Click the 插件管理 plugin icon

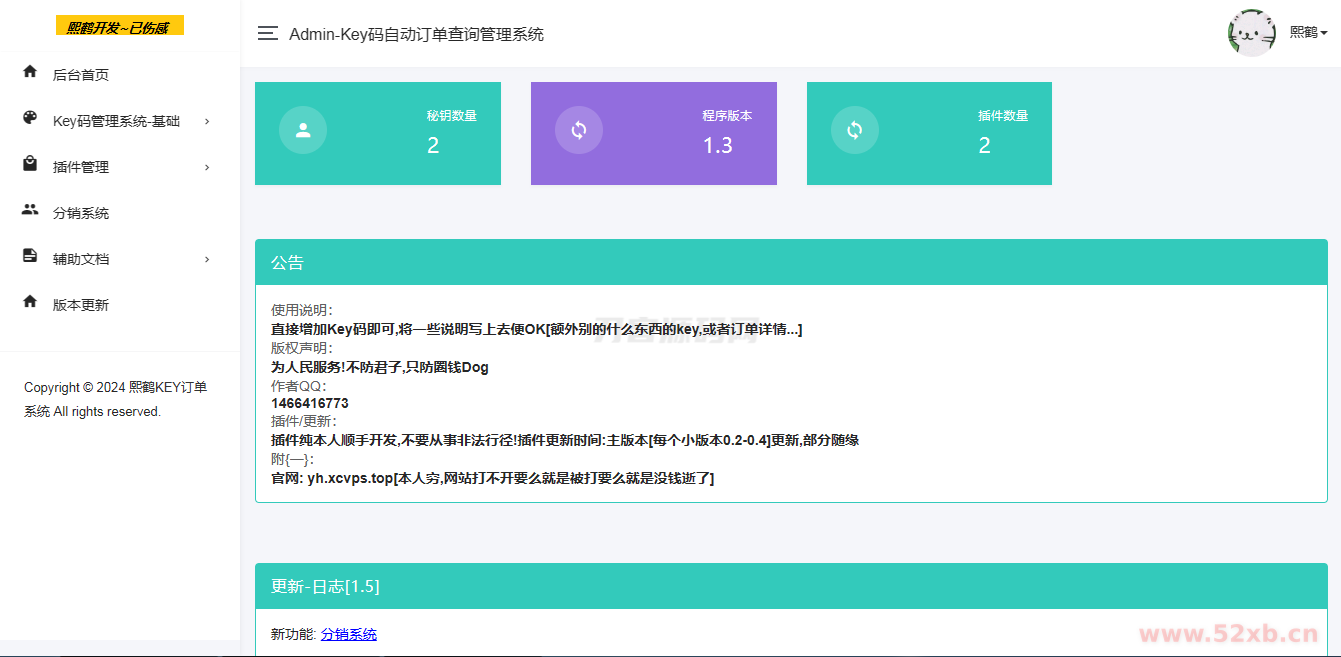(x=29, y=164)
